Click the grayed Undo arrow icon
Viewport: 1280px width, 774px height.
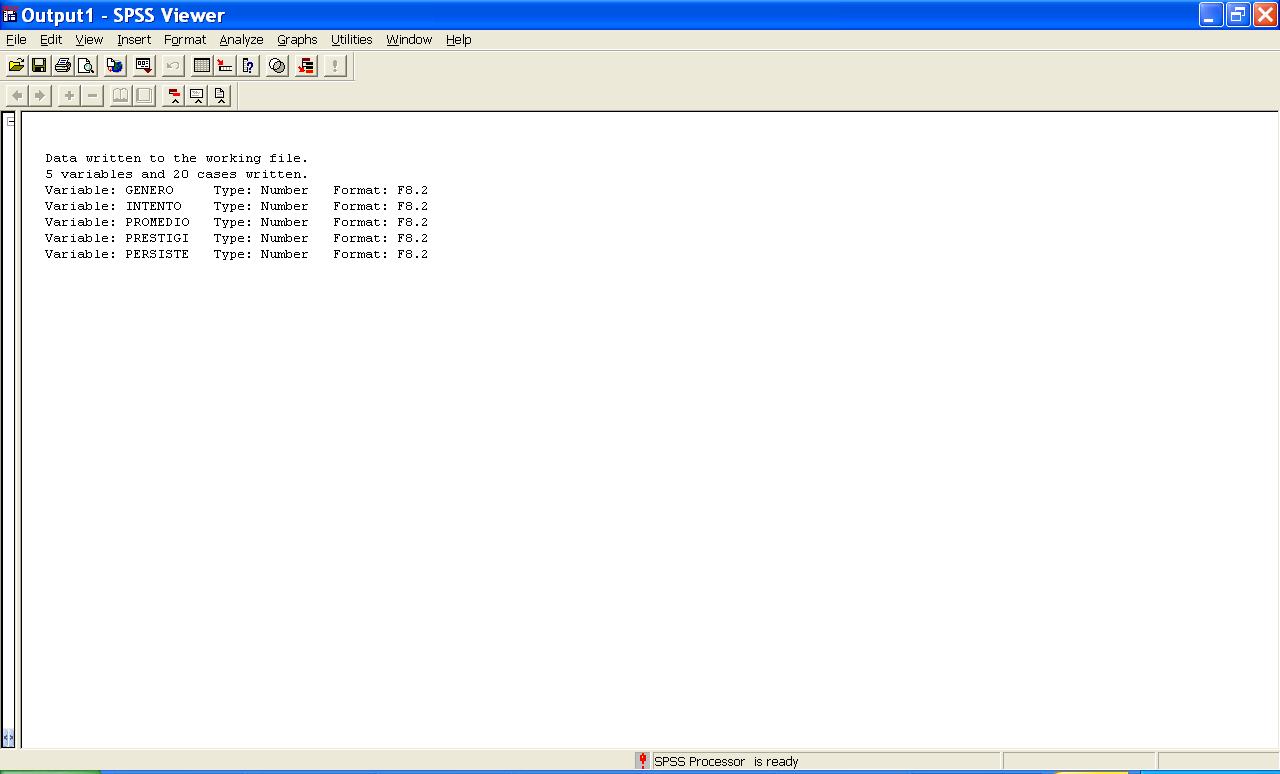pos(173,66)
